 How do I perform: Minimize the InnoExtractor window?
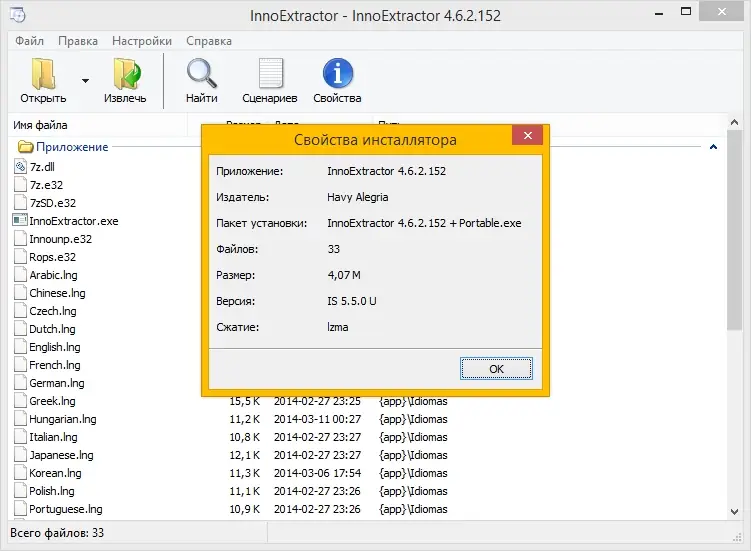point(659,13)
